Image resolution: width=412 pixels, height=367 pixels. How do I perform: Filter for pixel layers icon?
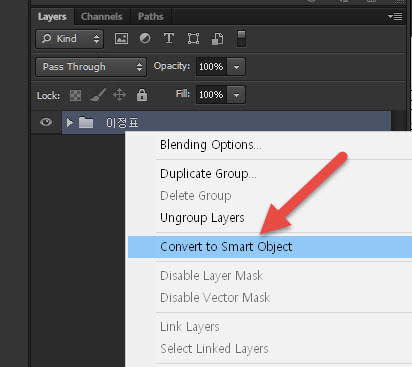121,39
